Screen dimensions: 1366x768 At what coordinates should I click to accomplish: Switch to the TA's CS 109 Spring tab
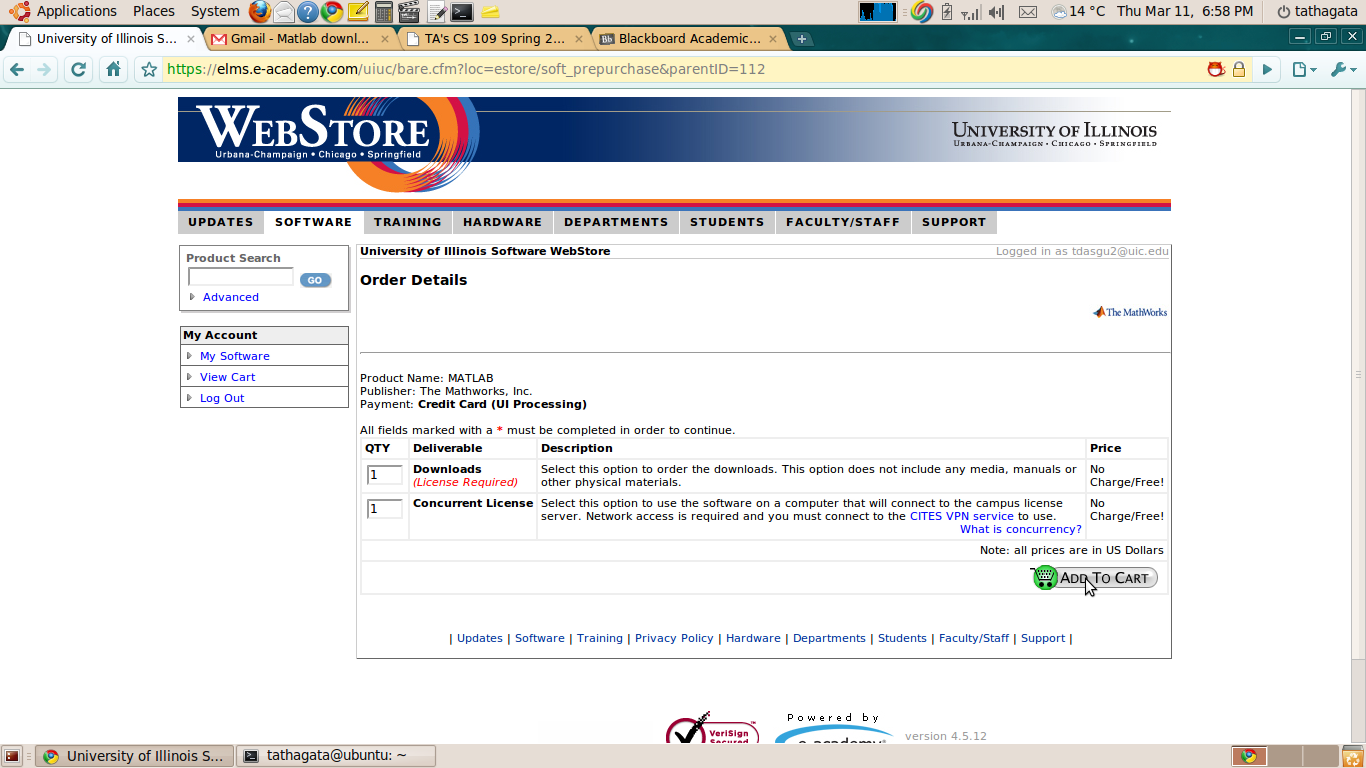(x=495, y=39)
